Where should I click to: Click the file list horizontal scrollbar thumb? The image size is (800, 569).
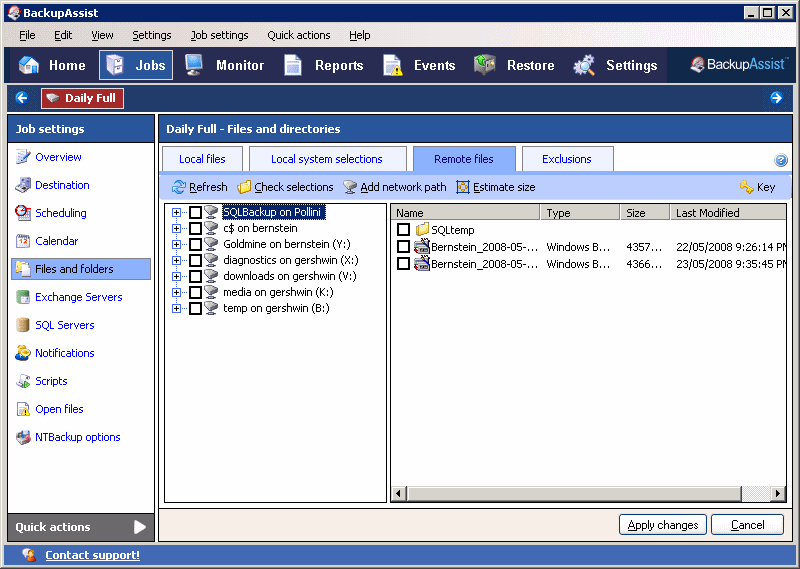pyautogui.click(x=574, y=493)
